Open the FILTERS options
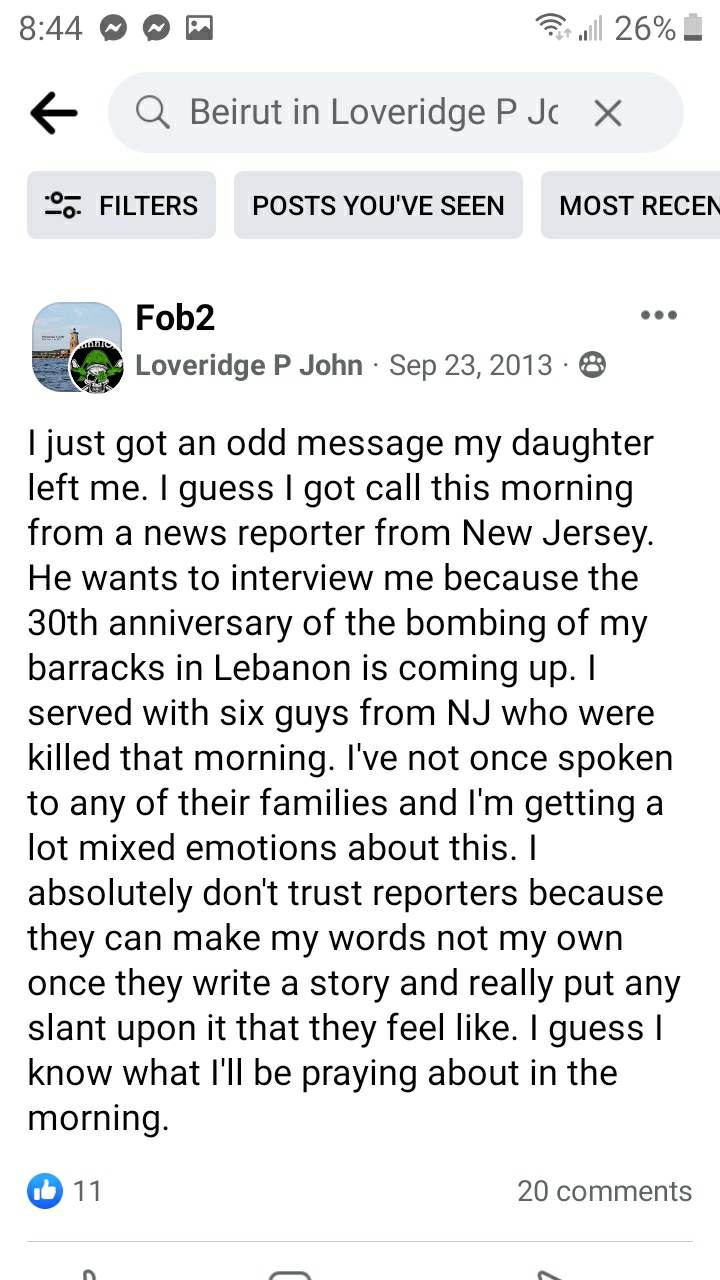The width and height of the screenshot is (720, 1280). pos(121,205)
